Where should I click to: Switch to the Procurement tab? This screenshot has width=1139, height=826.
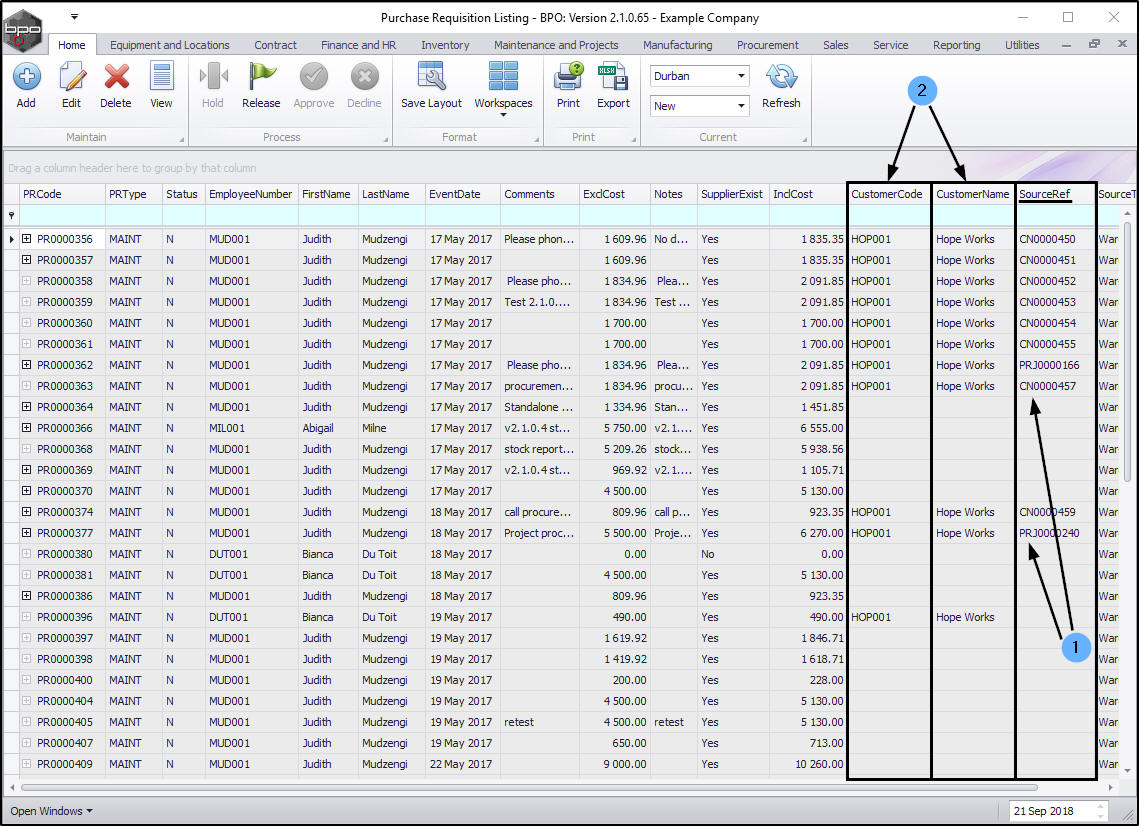pos(767,45)
